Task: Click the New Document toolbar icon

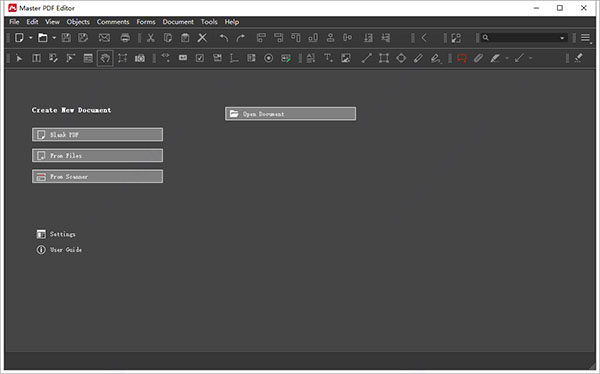Action: (x=19, y=38)
